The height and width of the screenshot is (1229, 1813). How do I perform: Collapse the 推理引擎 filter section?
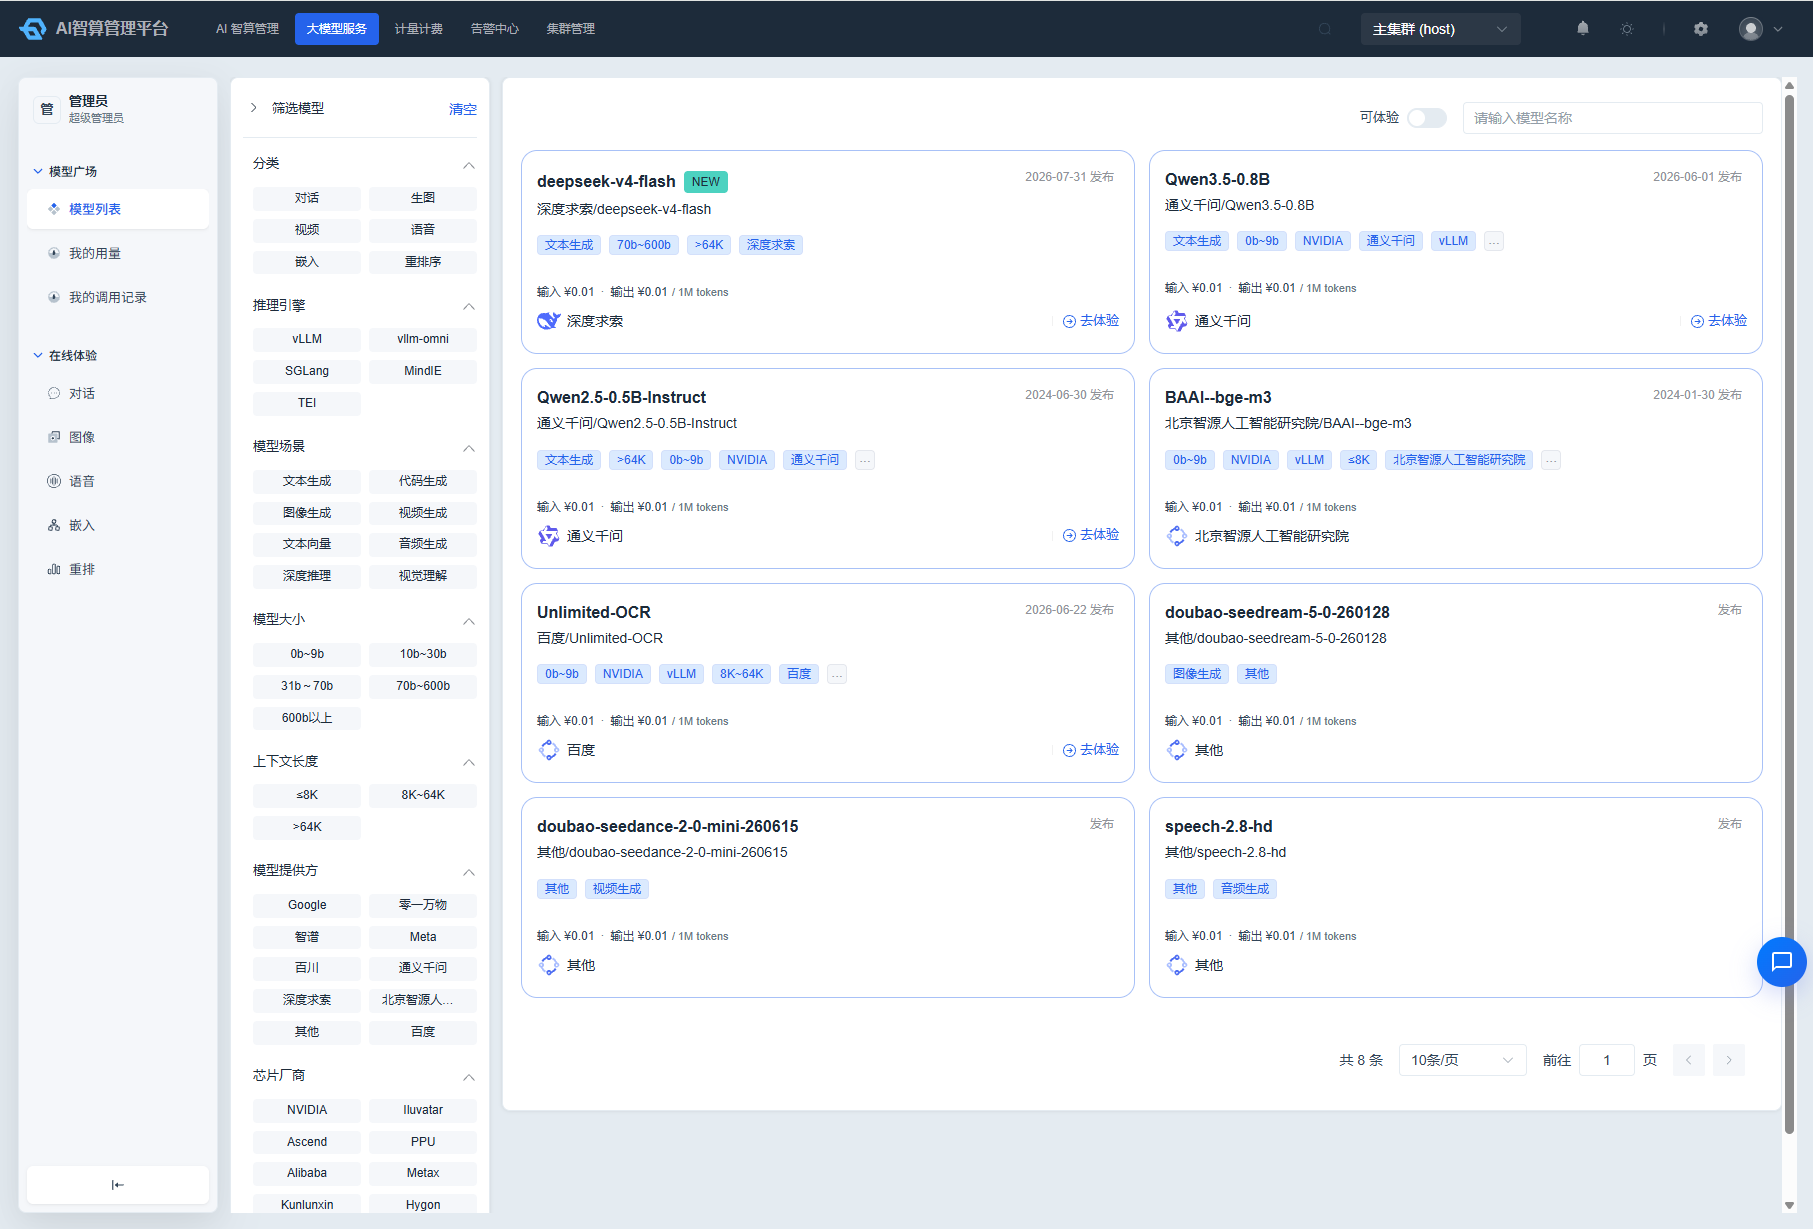pyautogui.click(x=469, y=306)
